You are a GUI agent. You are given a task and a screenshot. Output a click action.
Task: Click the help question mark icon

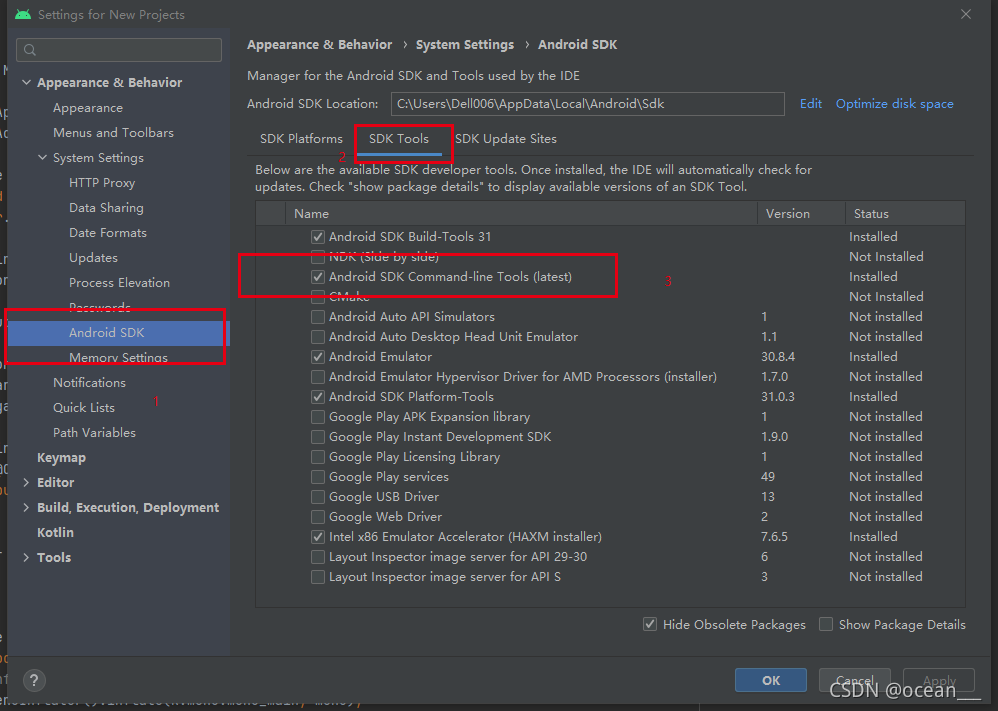(34, 680)
